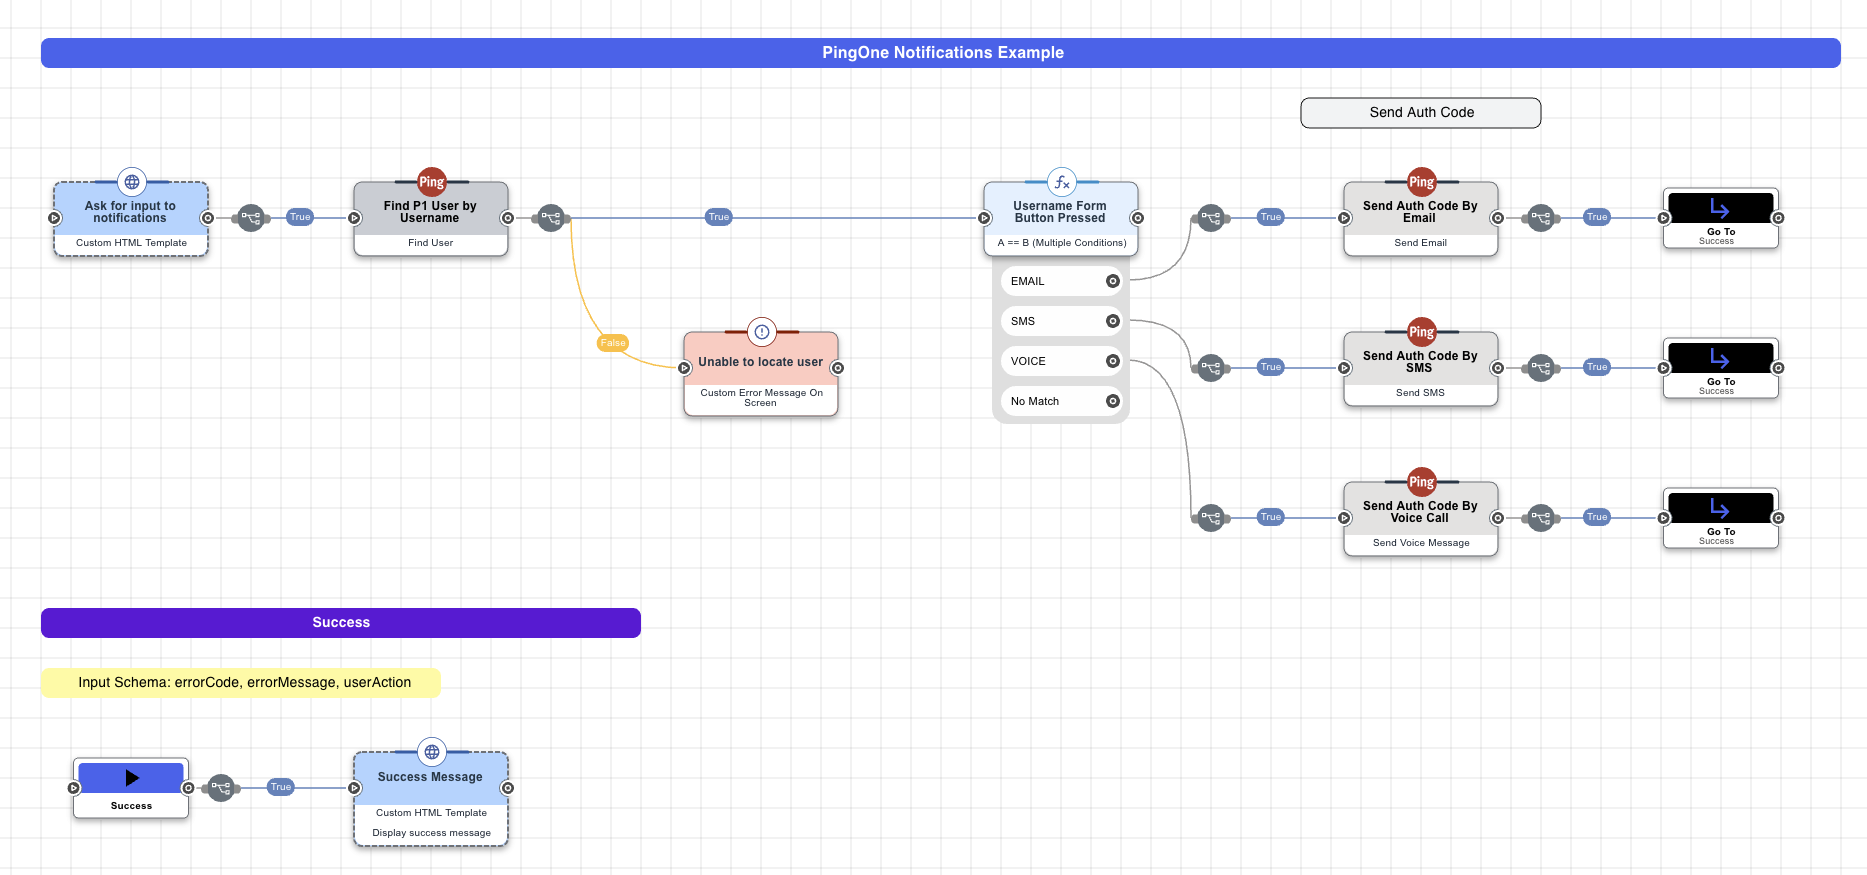Select the function icon on Username Form node
The image size is (1867, 875).
coord(1061,182)
